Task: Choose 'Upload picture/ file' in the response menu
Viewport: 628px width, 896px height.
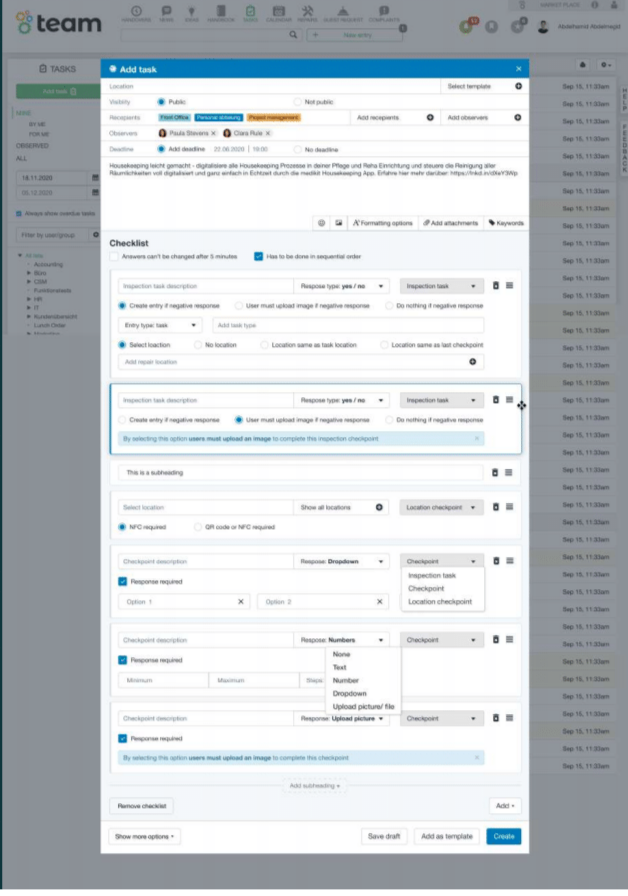Action: coord(363,707)
